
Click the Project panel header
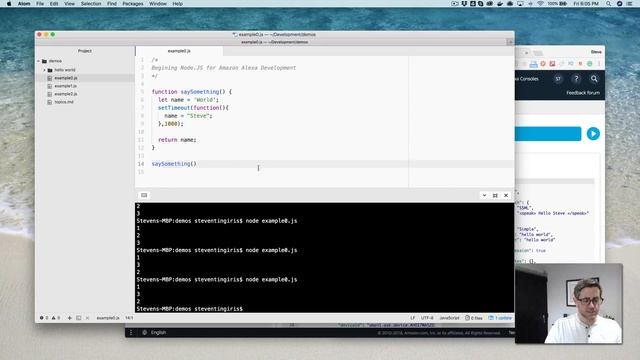[84, 51]
